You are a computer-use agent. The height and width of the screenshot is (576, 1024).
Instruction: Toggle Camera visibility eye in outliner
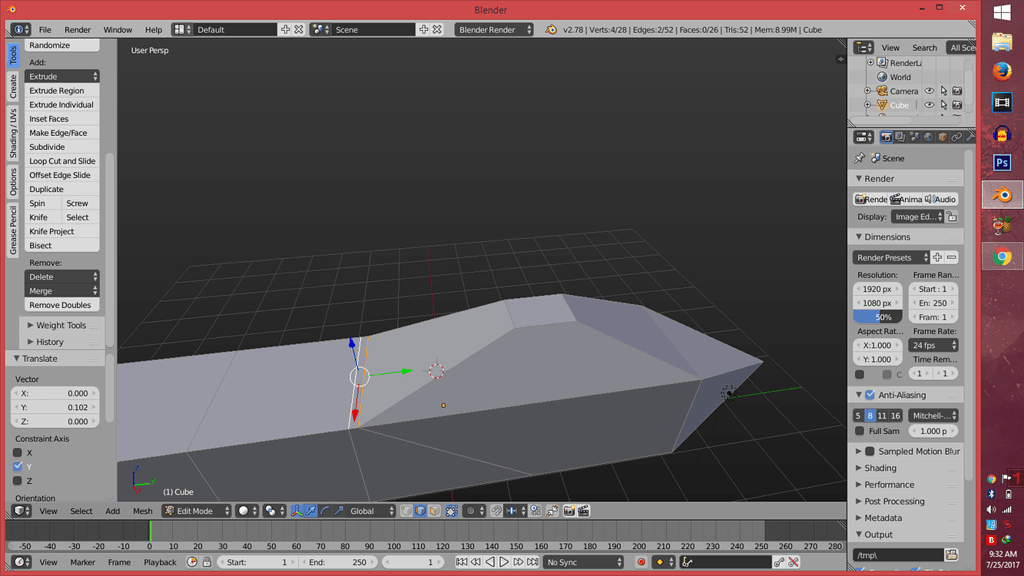click(929, 91)
